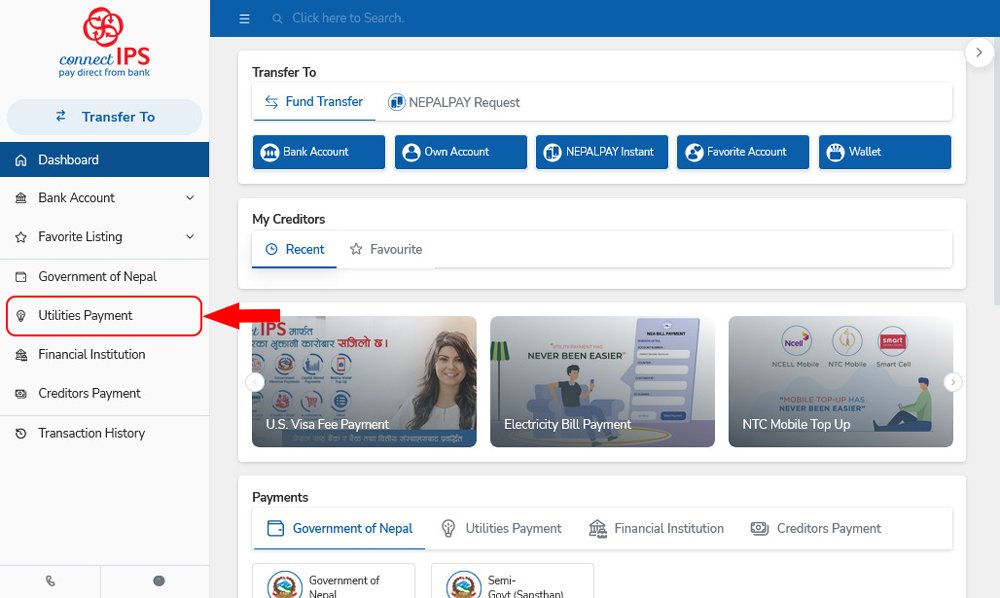Click the connectIPS logo
The image size is (1000, 598).
pos(105,42)
